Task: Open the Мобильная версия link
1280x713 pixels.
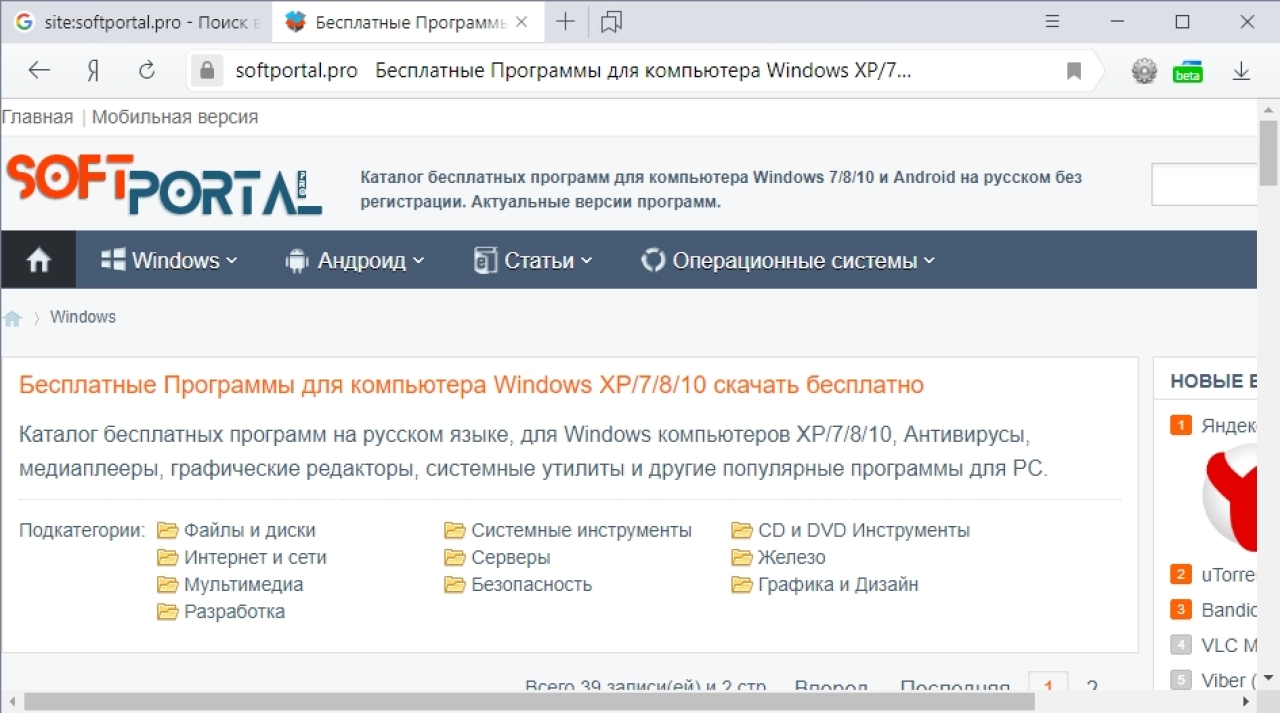Action: tap(175, 117)
